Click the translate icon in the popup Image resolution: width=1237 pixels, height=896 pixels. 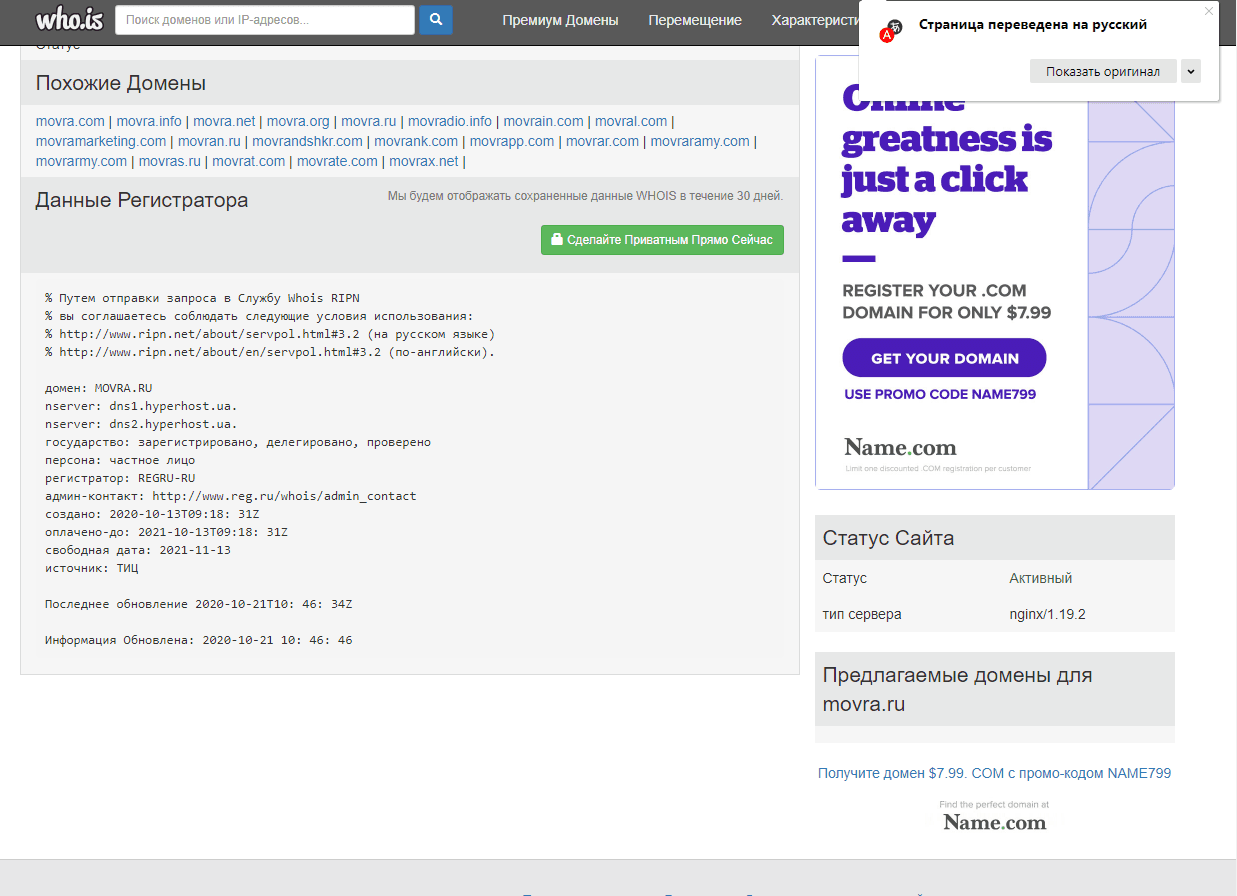click(x=892, y=30)
